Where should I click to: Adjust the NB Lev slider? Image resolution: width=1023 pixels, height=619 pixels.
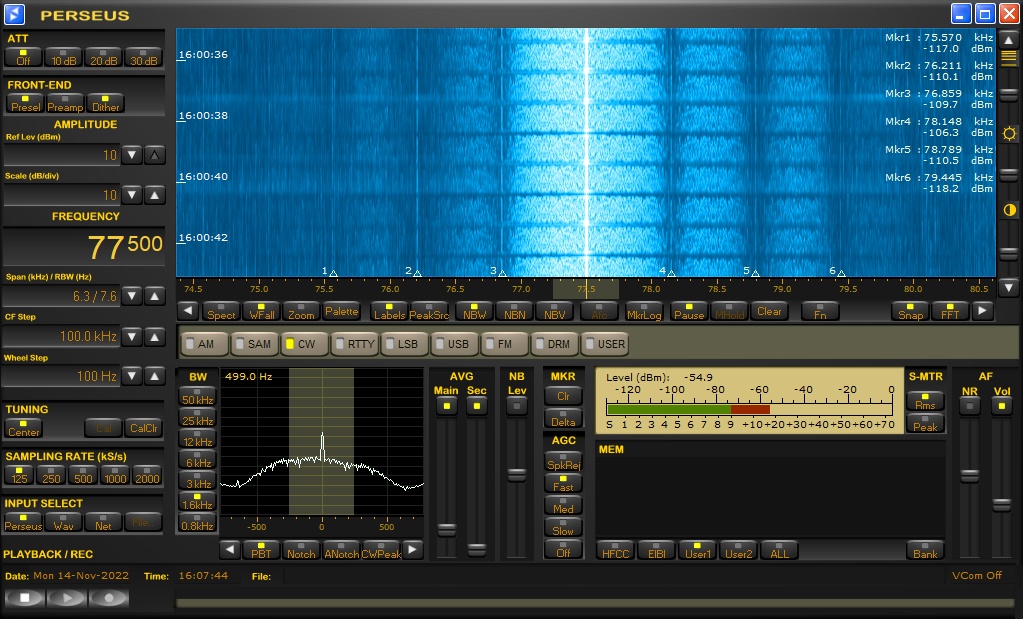click(517, 475)
